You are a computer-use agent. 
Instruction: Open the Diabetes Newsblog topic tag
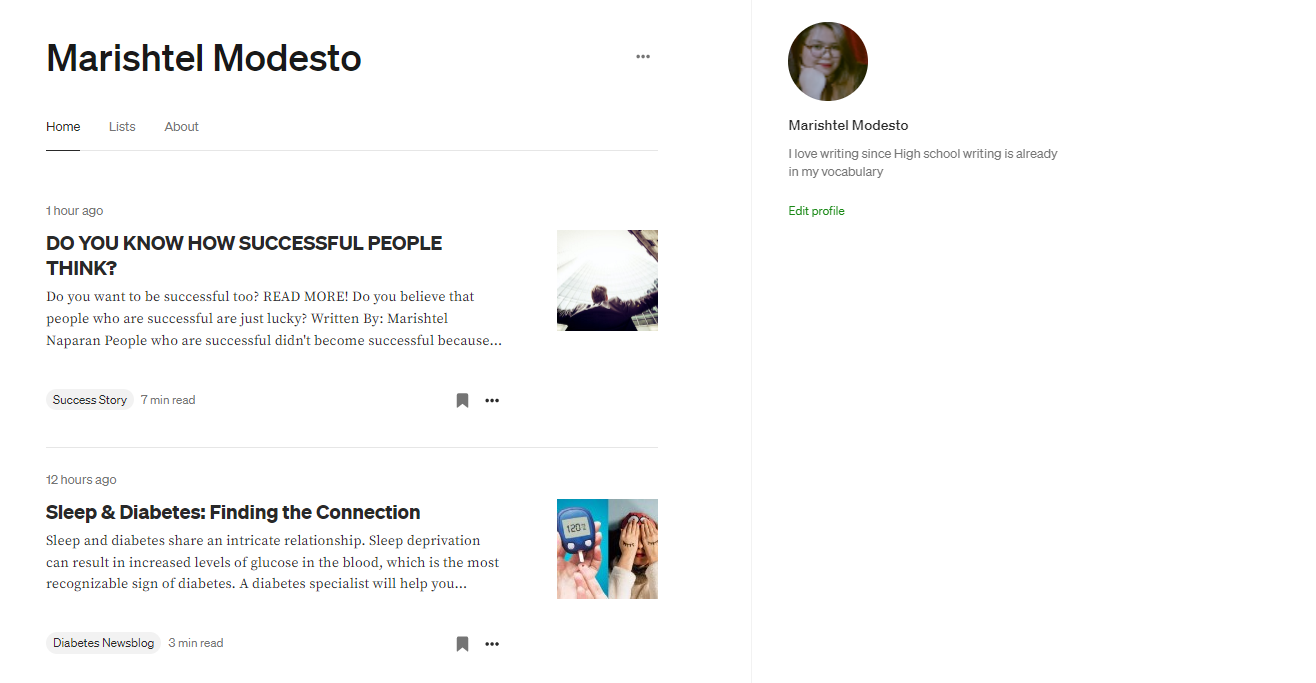(x=103, y=643)
